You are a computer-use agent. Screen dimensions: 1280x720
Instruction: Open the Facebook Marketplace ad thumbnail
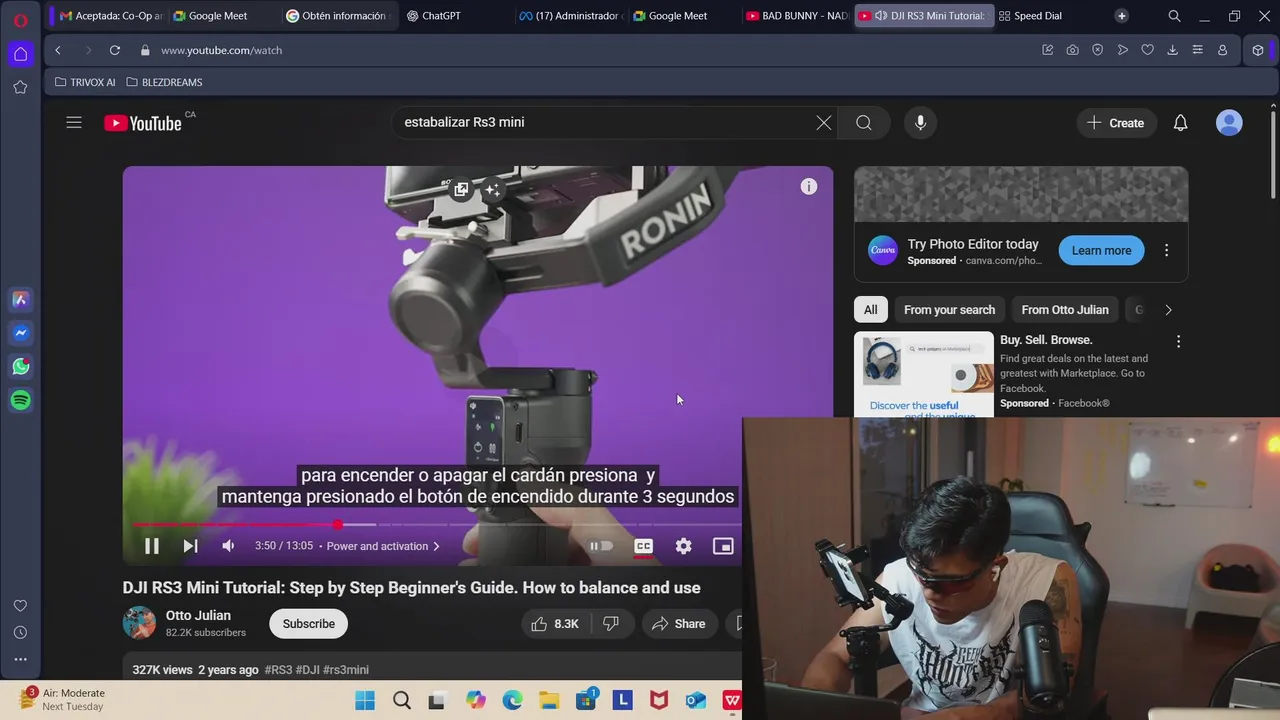pyautogui.click(x=924, y=374)
